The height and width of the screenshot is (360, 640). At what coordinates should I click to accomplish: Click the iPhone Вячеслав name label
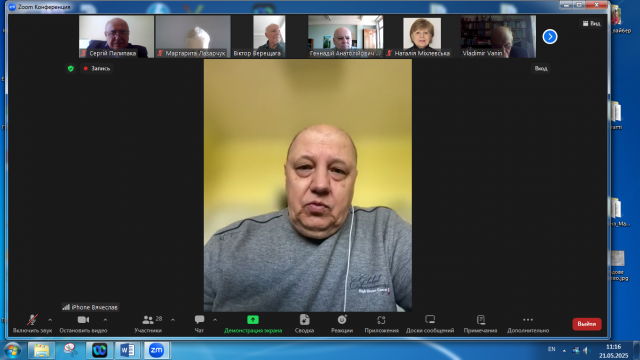pyautogui.click(x=90, y=307)
